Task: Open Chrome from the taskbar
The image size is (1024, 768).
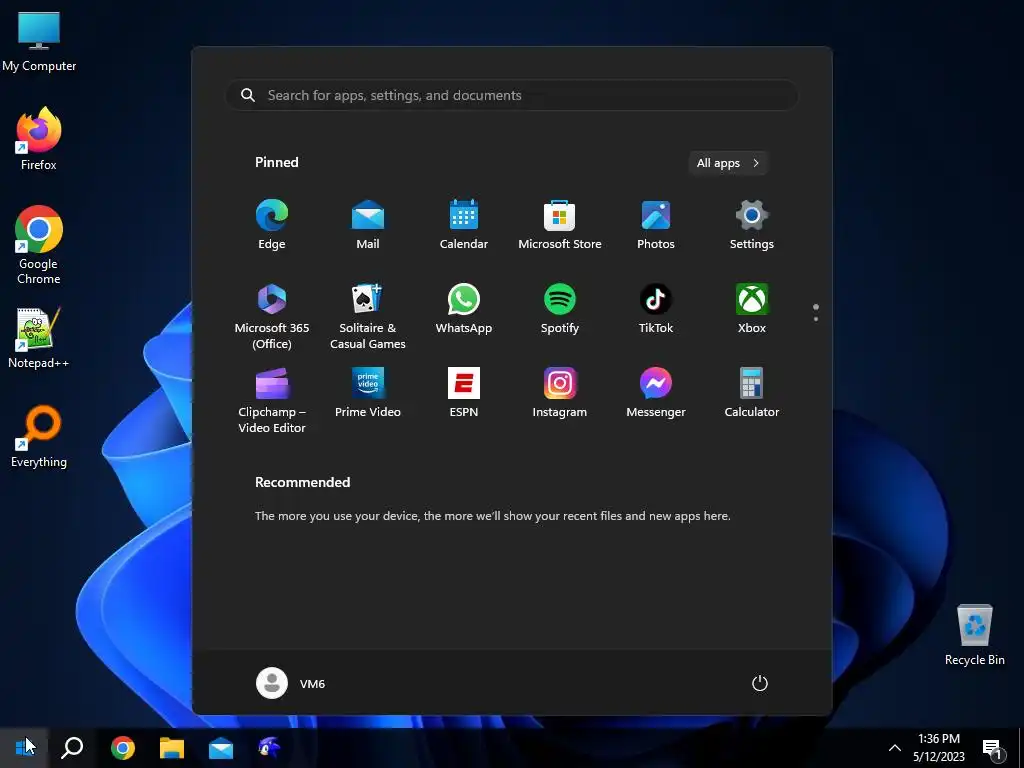Action: (123, 747)
